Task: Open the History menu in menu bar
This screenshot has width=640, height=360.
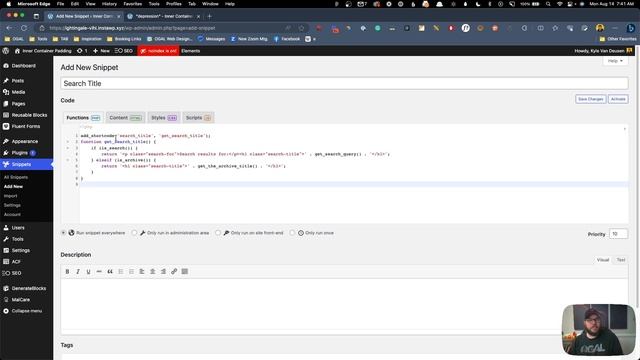Action: [109, 4]
